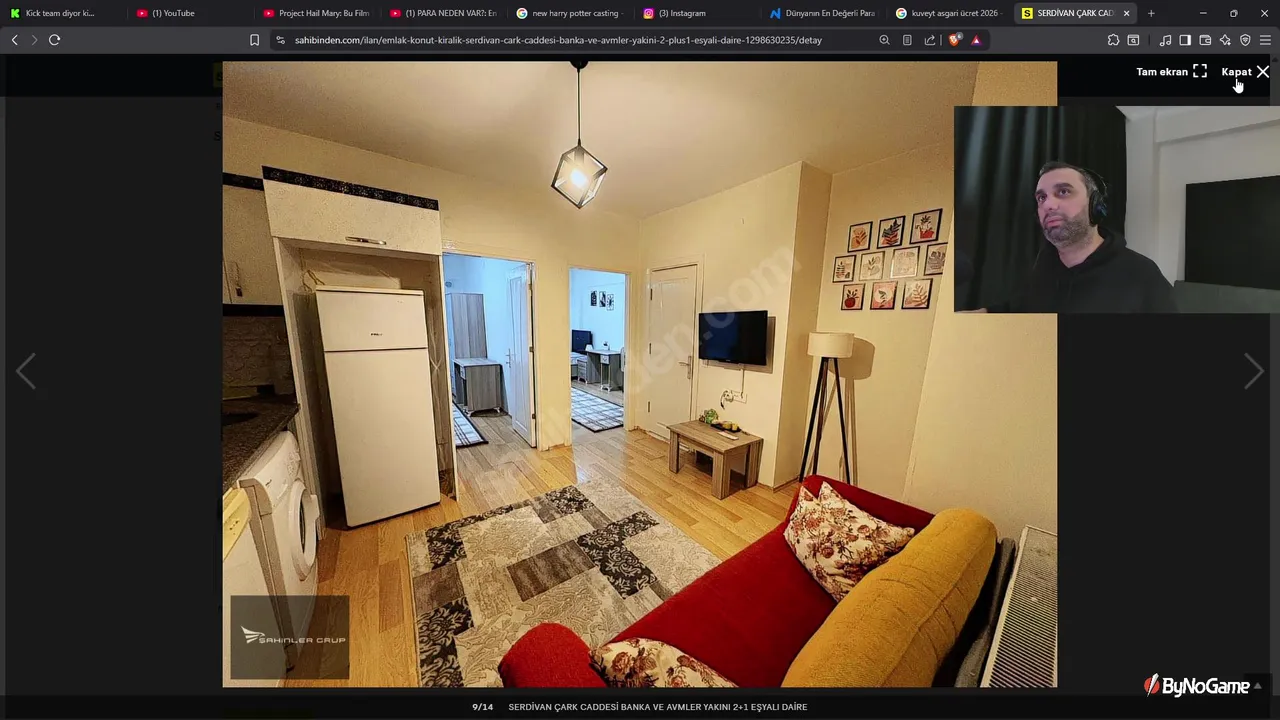Click the 9/14 photo counter
This screenshot has height=720, width=1280.
[x=483, y=707]
